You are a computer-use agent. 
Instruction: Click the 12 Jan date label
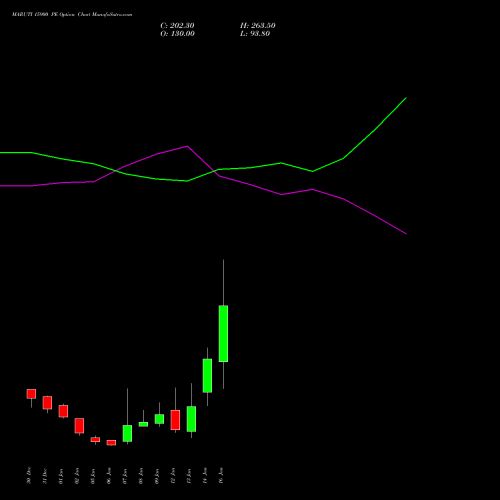coord(173,476)
